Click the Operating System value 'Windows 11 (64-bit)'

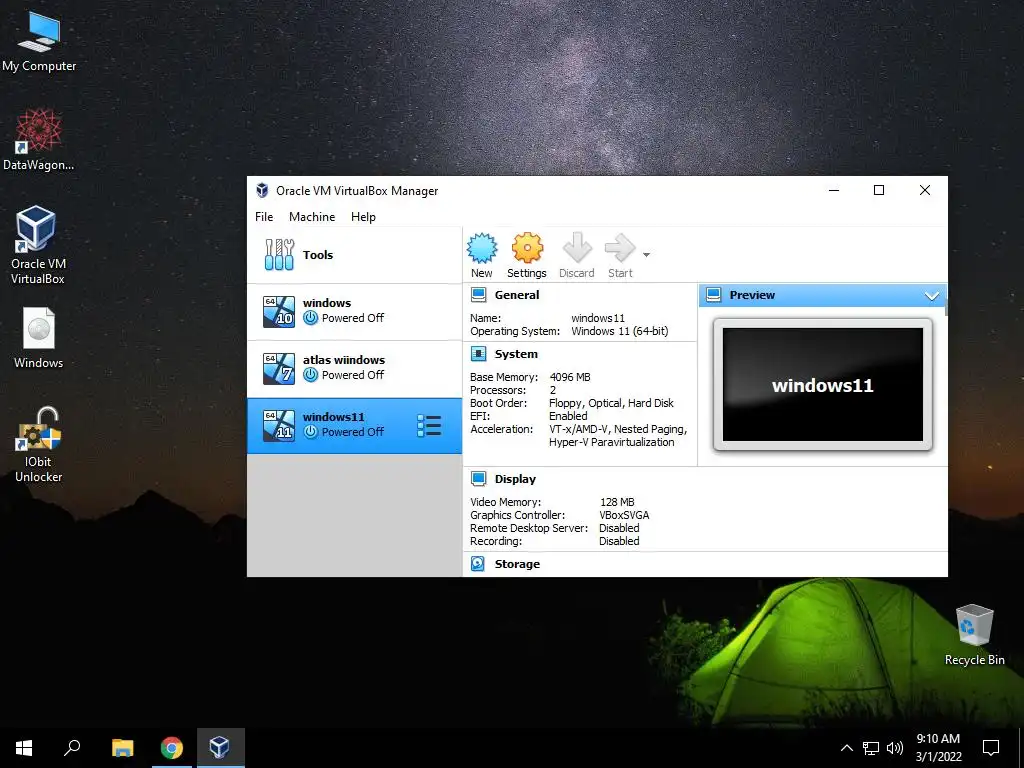[x=620, y=331]
